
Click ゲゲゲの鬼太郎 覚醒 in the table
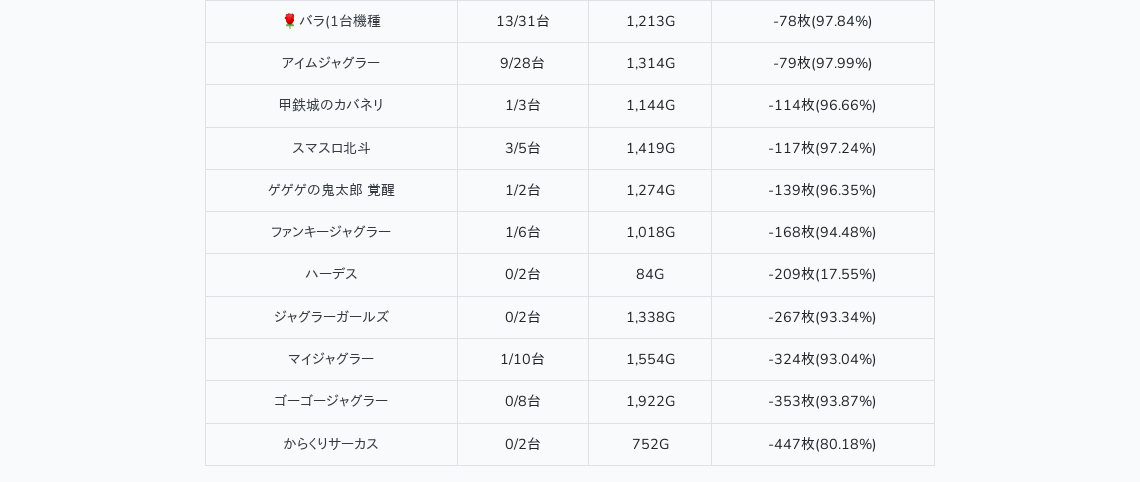click(x=331, y=190)
